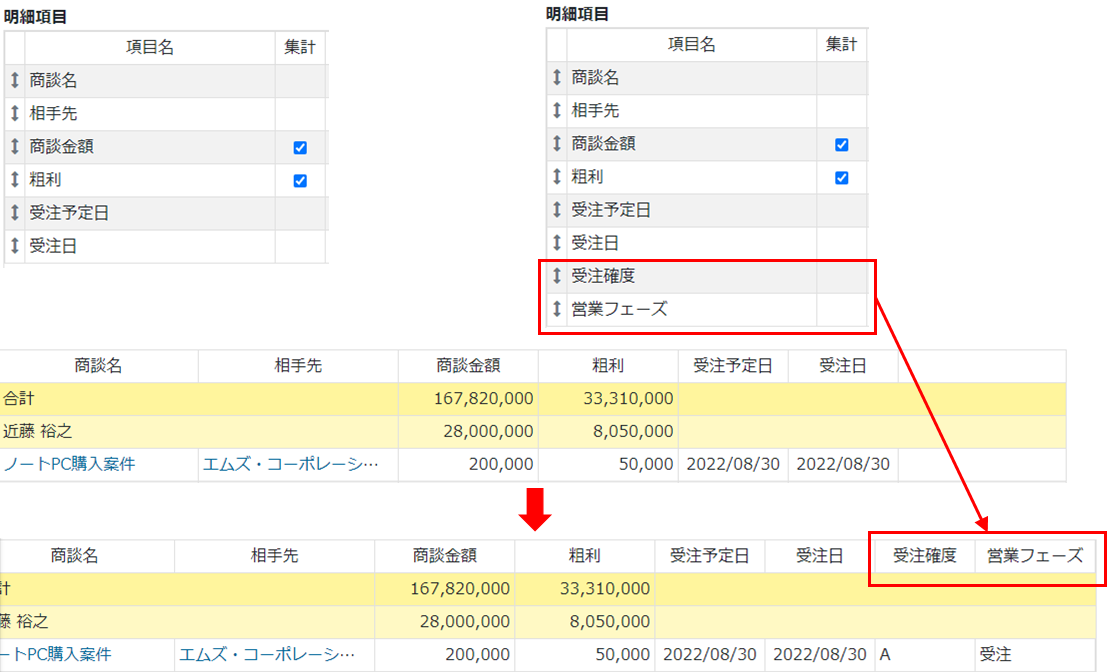Click the 粗利 reorder handle in left list
Screen dimensions: 1107x672
pos(15,180)
